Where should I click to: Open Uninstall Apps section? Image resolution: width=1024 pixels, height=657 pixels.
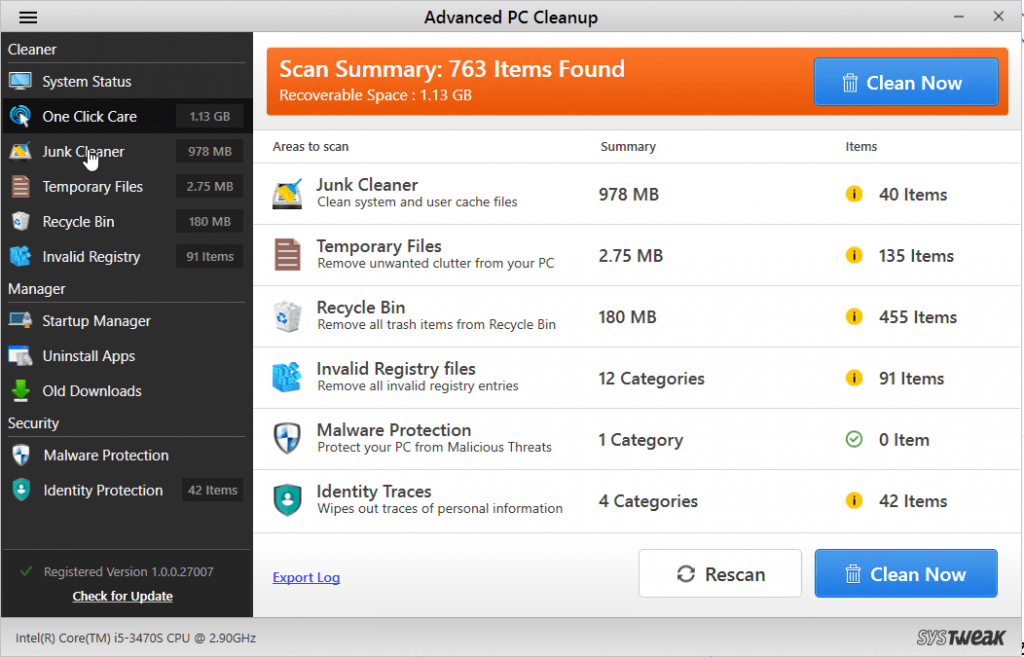(x=127, y=356)
